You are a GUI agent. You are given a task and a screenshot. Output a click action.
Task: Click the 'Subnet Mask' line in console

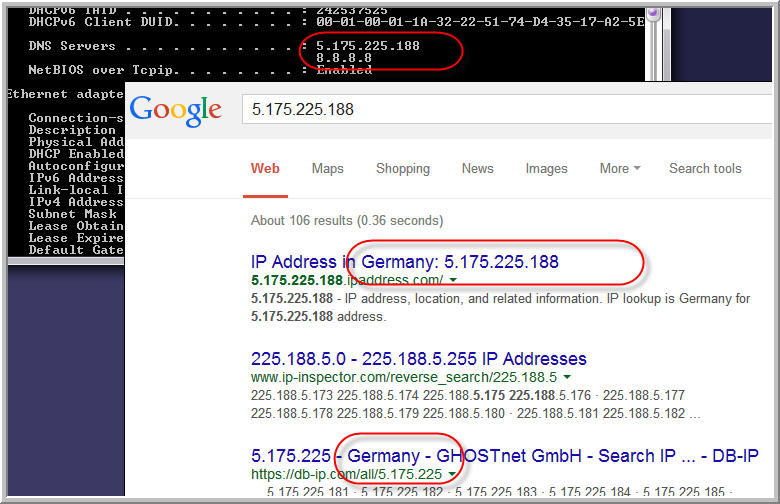[x=73, y=214]
